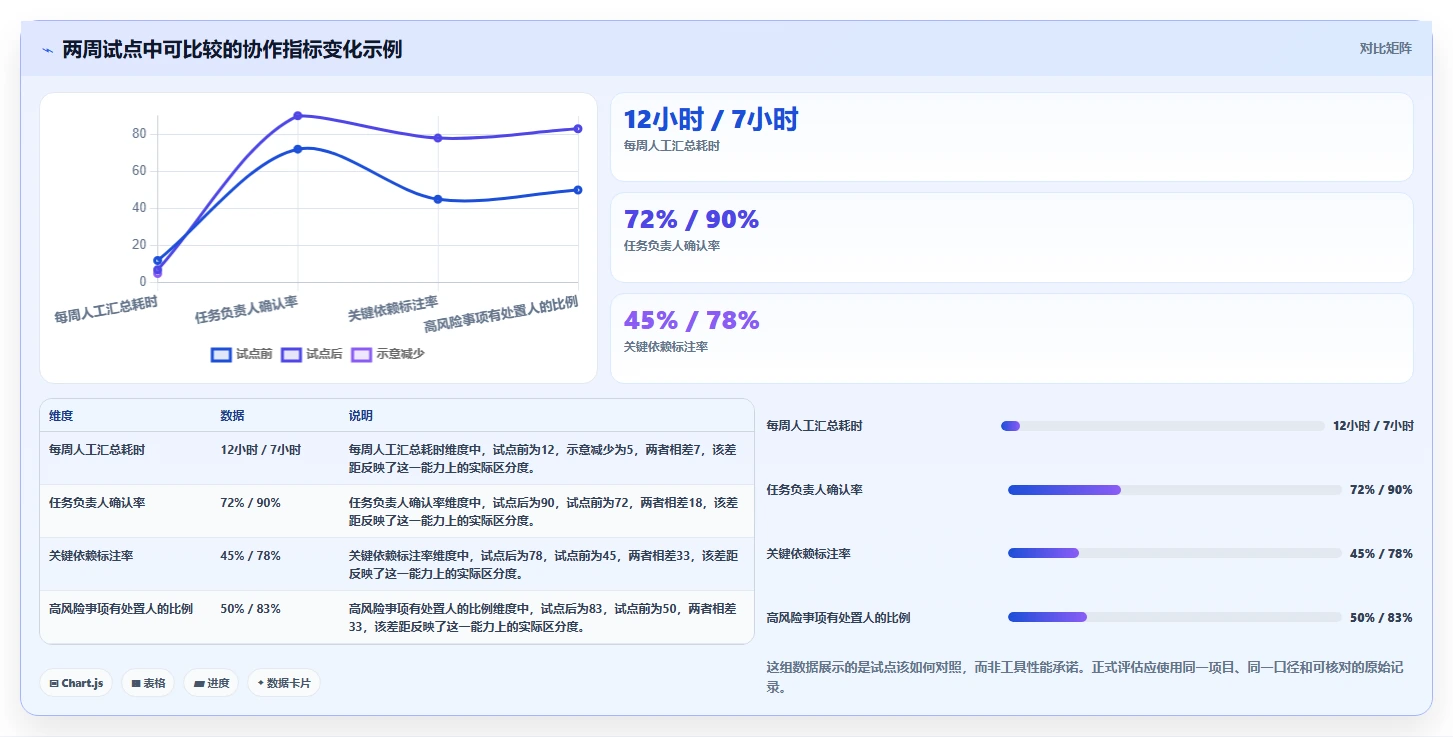Click the footnote text starting with 这组数据展示的是
This screenshot has height=737, width=1453.
point(1085,677)
